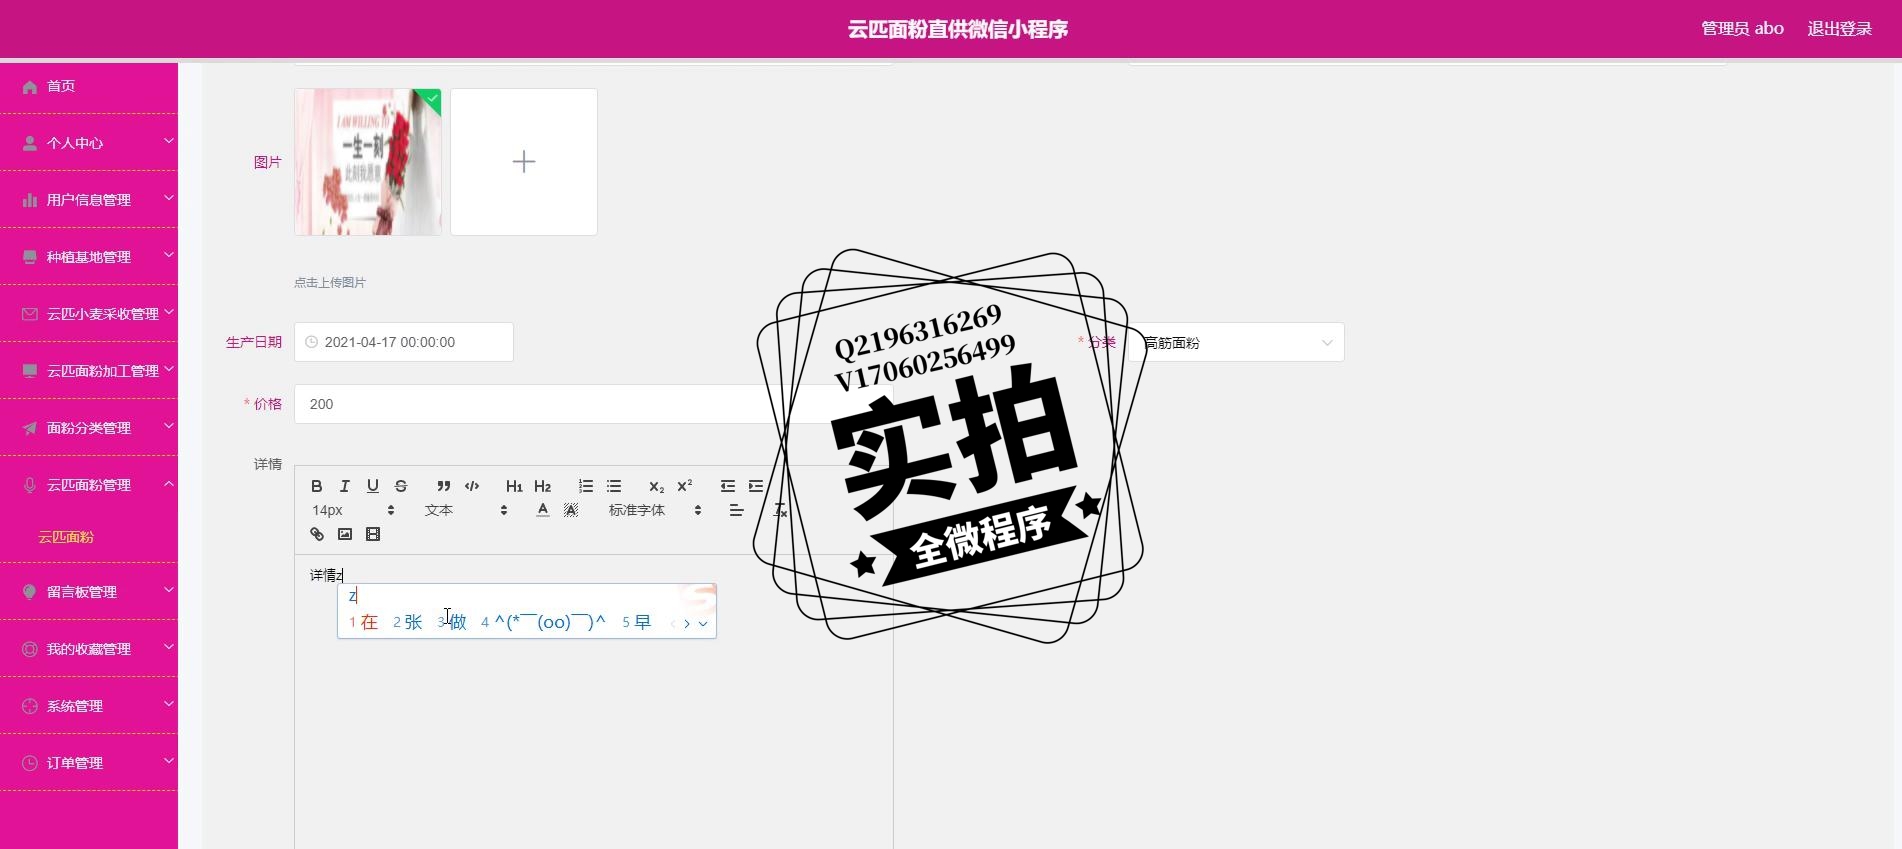Expand the IME candidate list
This screenshot has width=1902, height=849.
[x=703, y=623]
